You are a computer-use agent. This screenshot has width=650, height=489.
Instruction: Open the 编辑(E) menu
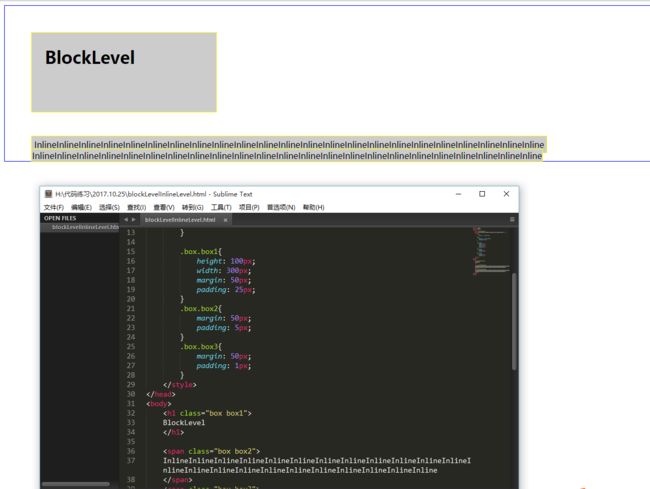pyautogui.click(x=81, y=207)
